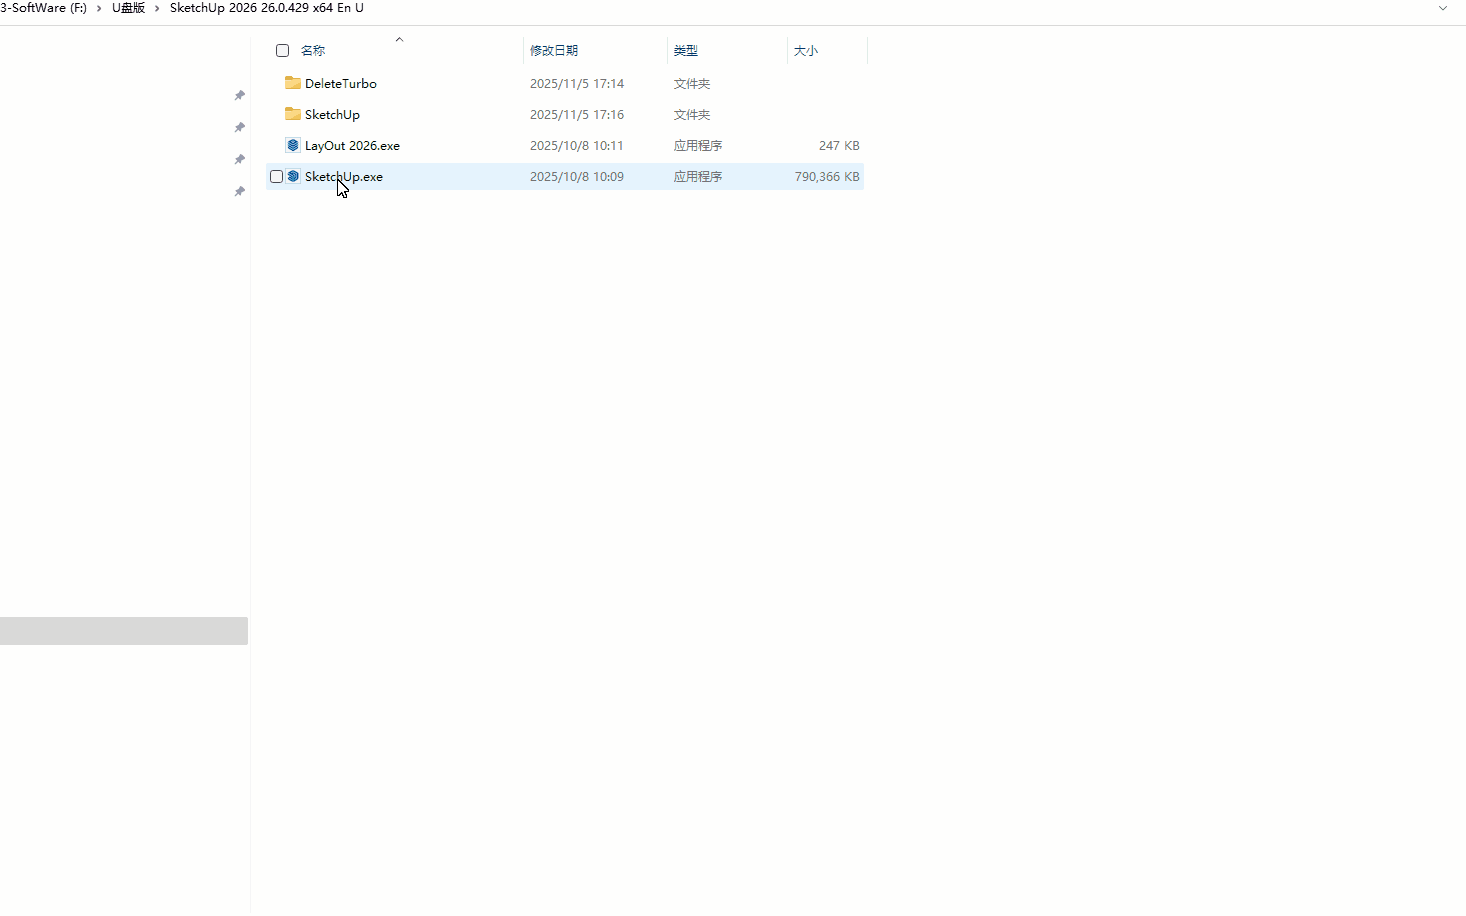Sort files by the 修改日期 column header
Image resolution: width=1466 pixels, height=916 pixels.
point(554,50)
